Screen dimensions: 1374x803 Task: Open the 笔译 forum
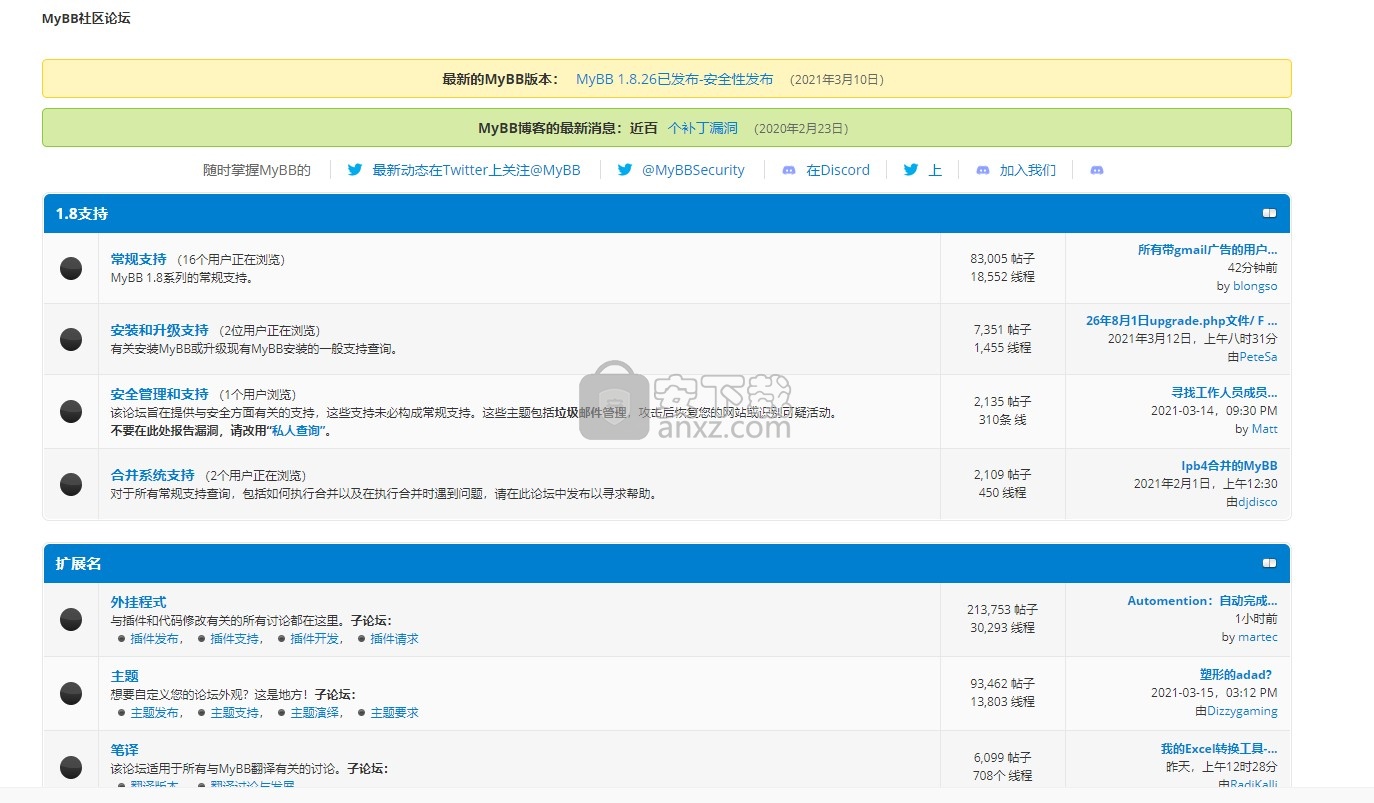pyautogui.click(x=125, y=750)
